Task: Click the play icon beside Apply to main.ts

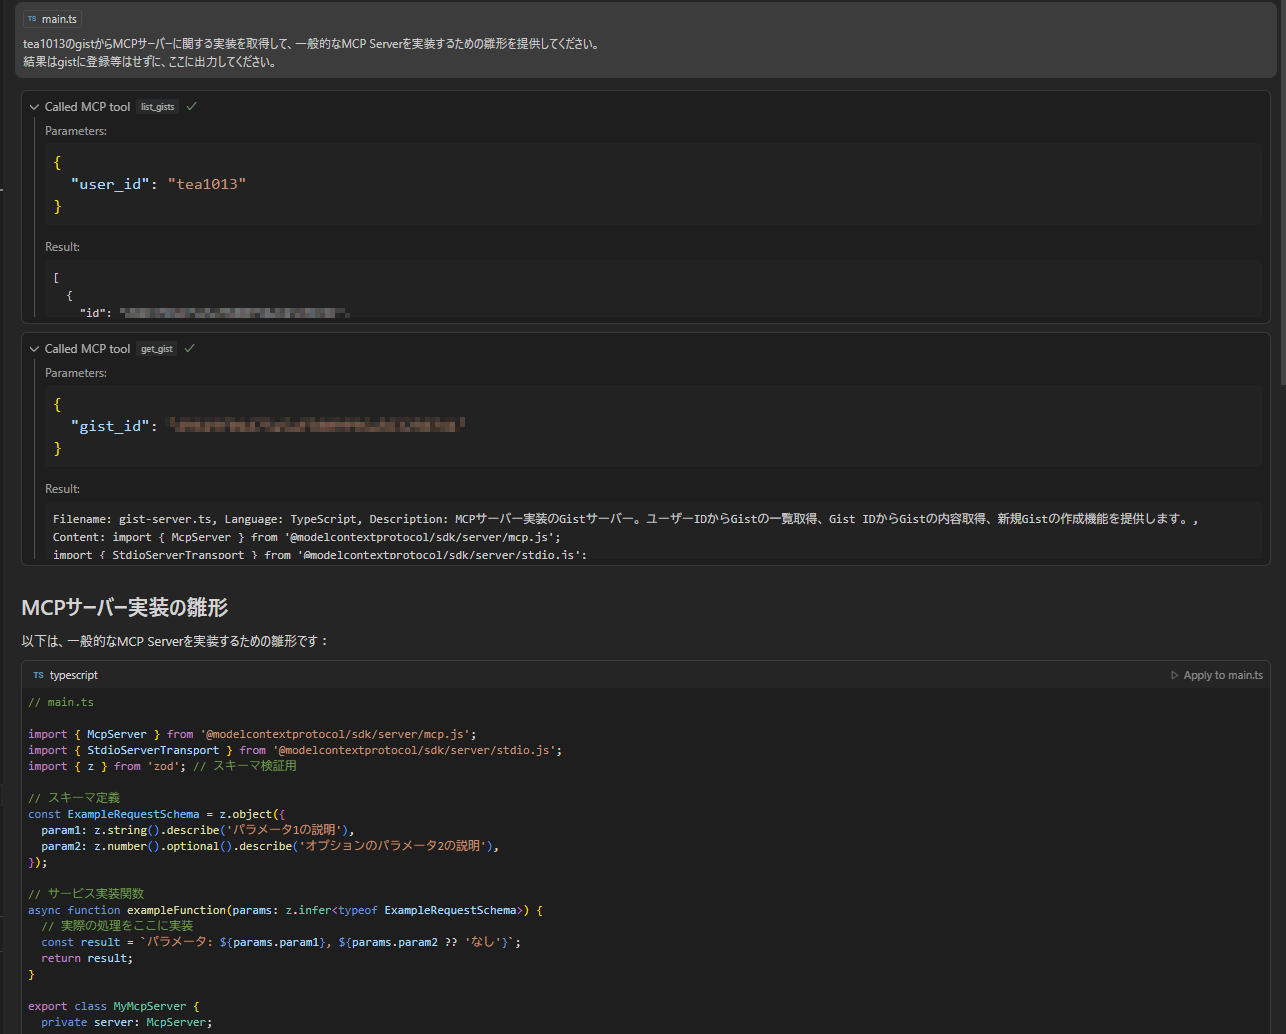Action: [x=1175, y=675]
